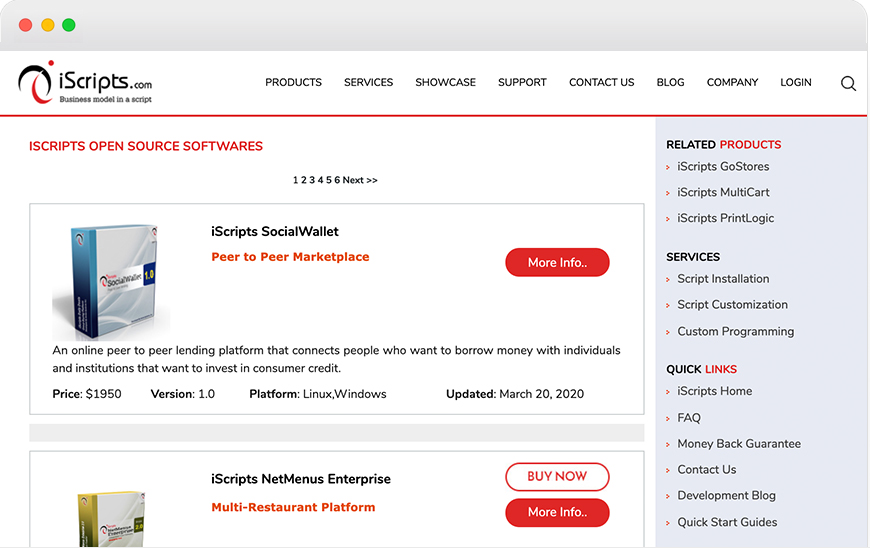The image size is (870, 548).
Task: Open the FAQ quick link
Action: tap(689, 418)
